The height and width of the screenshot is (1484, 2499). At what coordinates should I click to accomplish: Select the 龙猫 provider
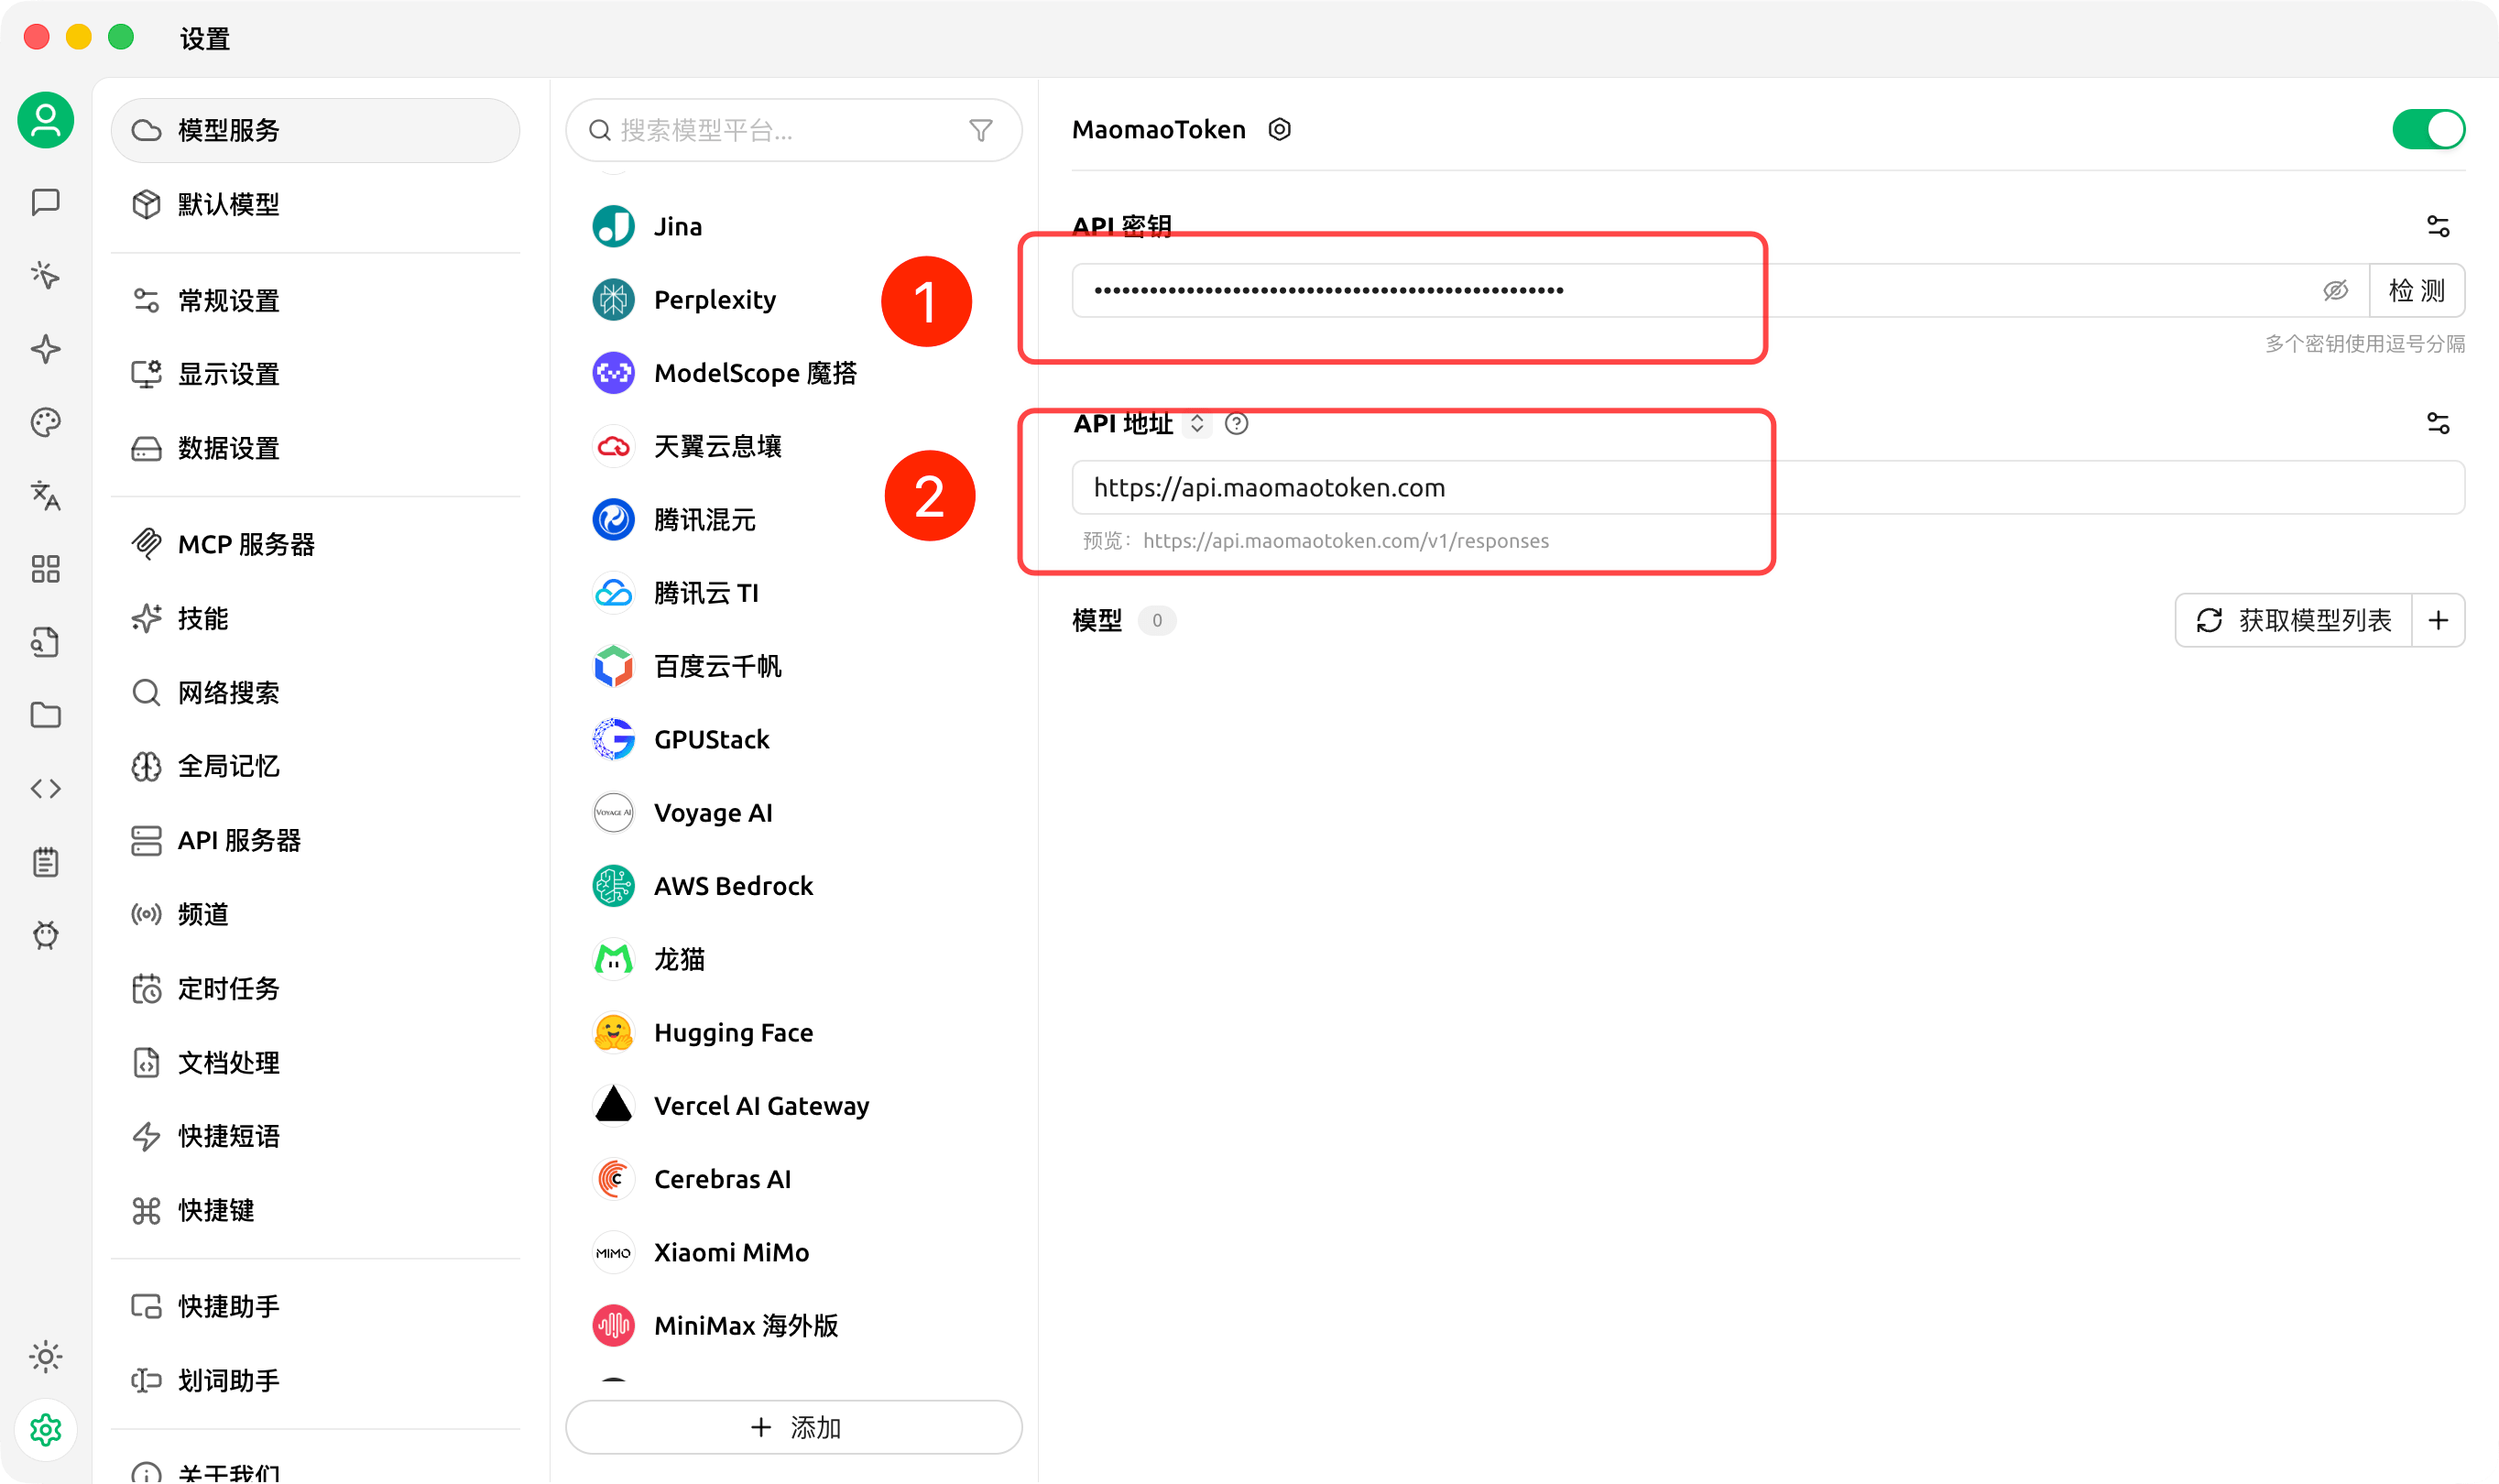click(794, 959)
